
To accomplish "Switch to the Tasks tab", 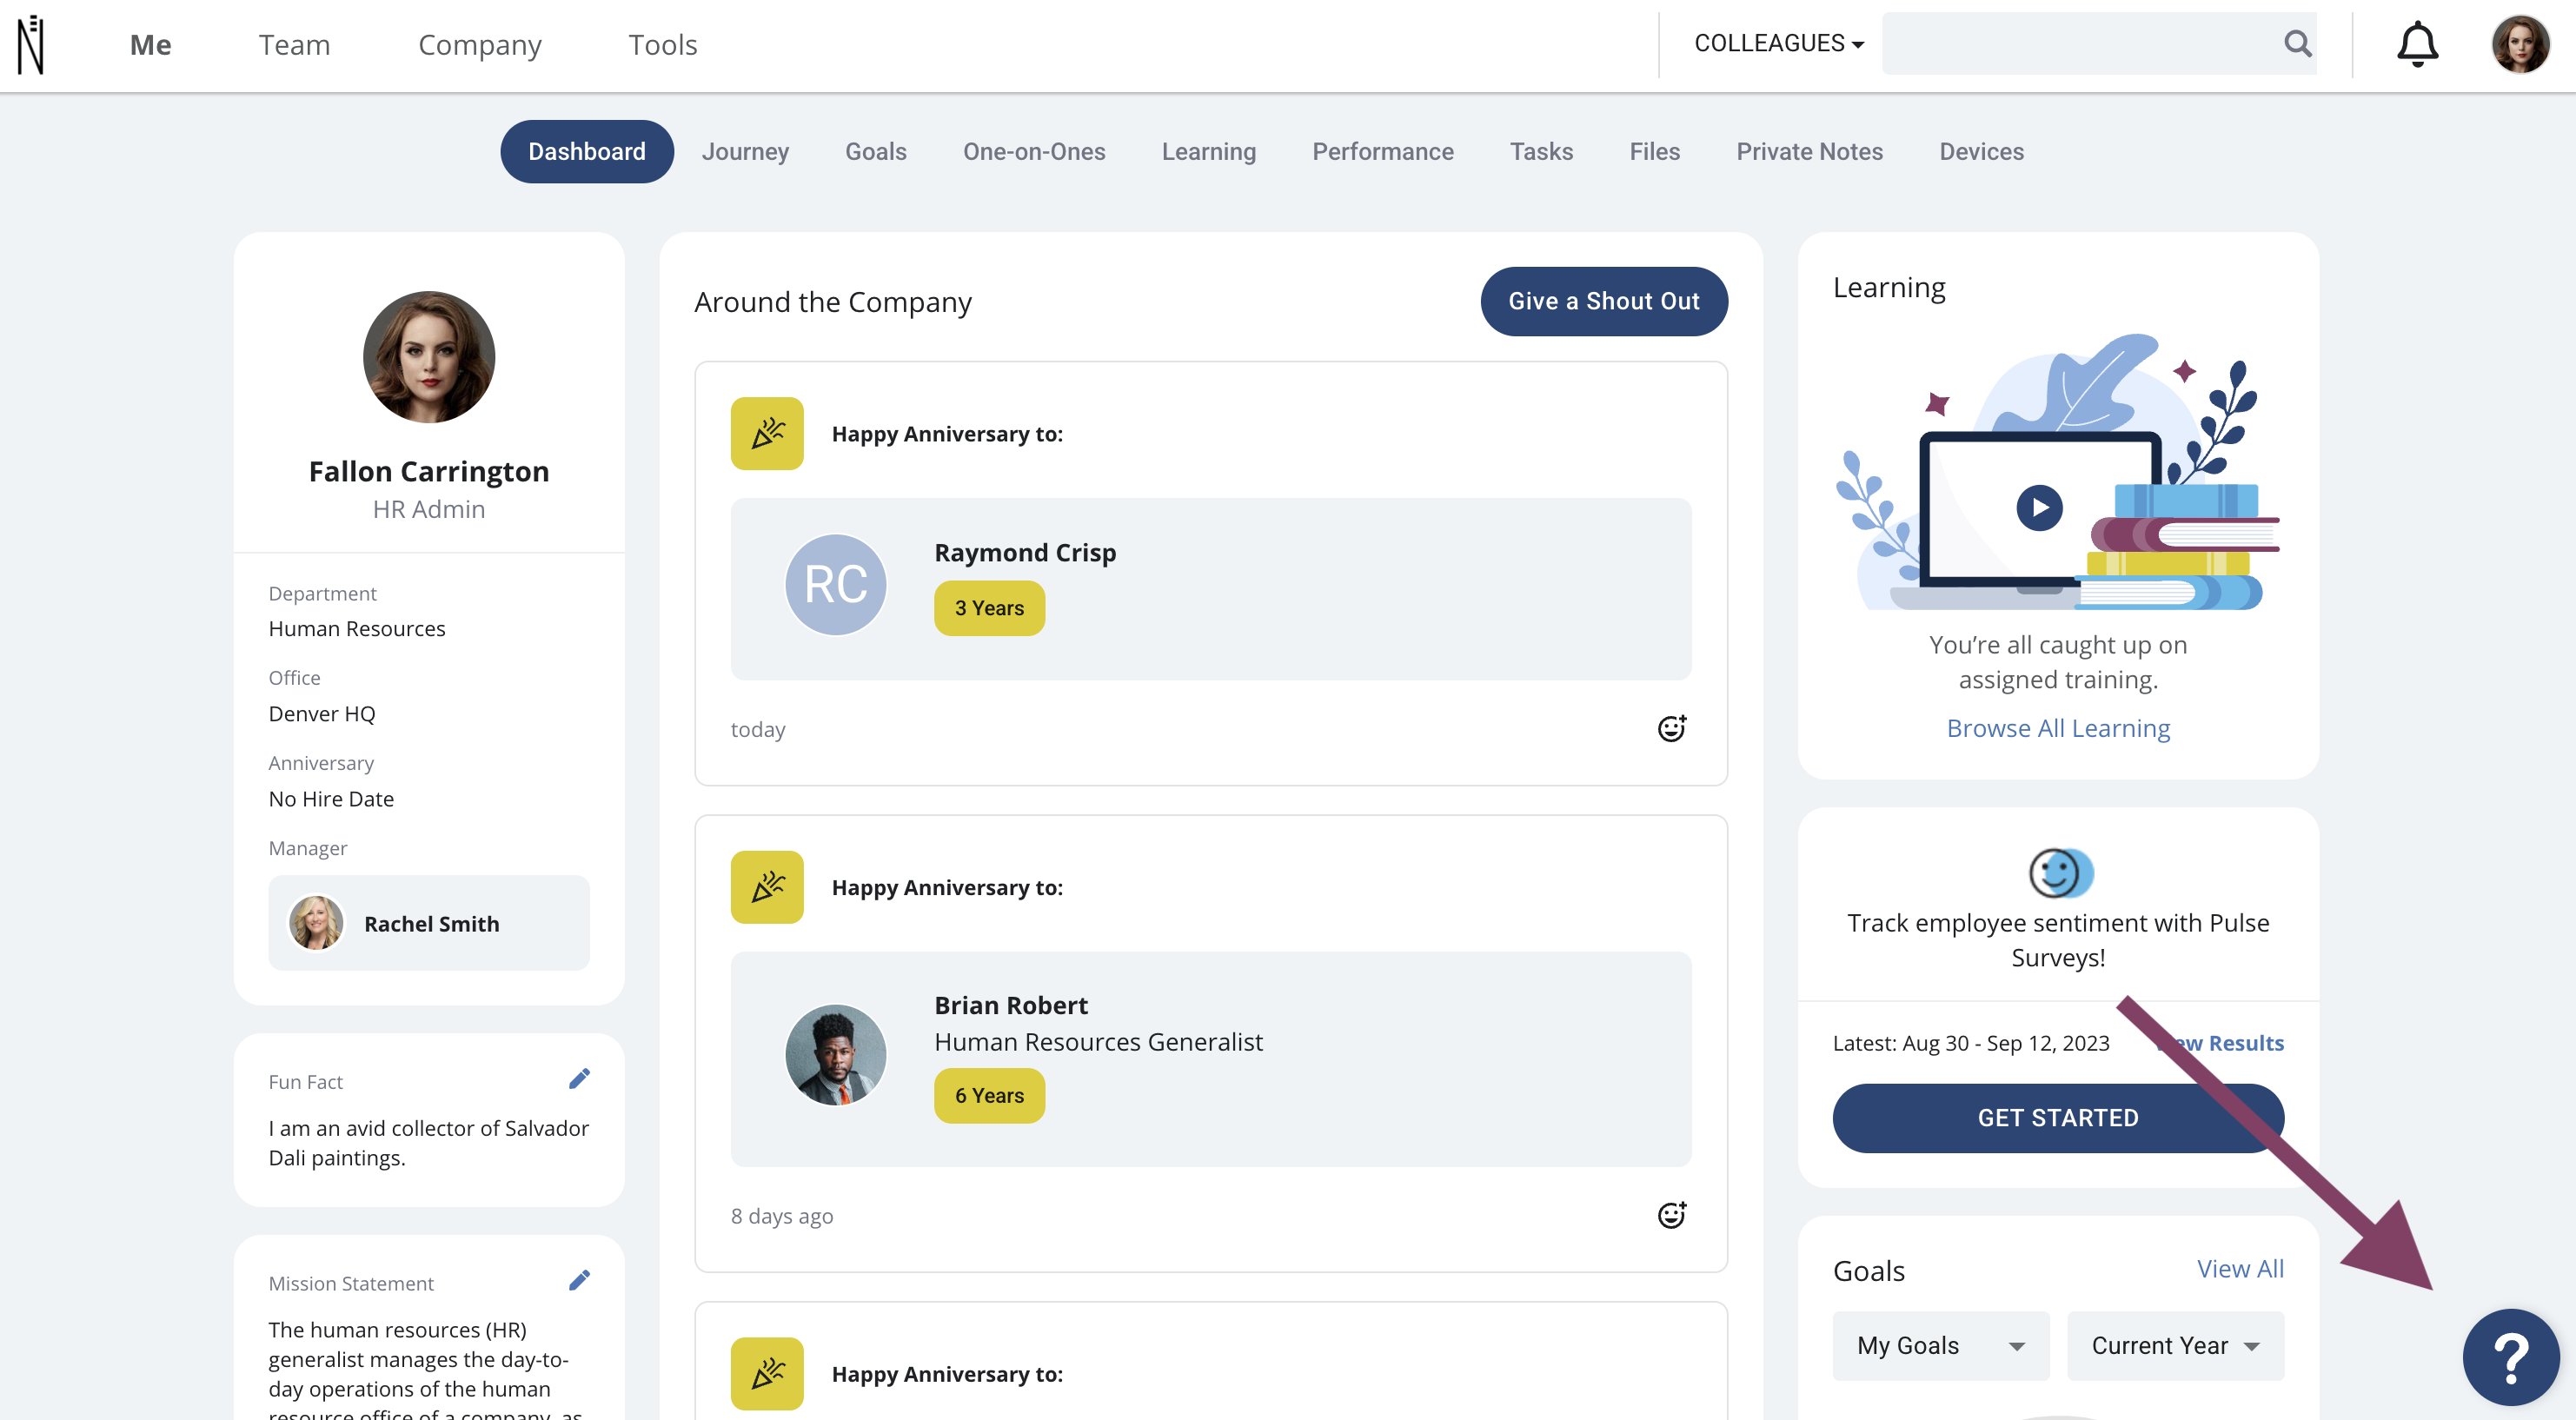I will pos(1541,151).
